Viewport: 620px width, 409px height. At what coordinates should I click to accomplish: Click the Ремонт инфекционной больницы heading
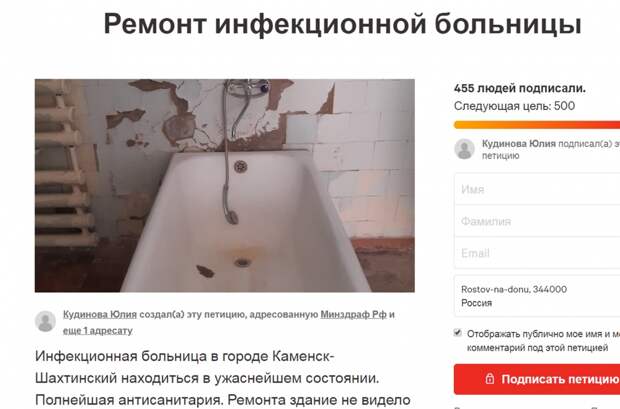pos(342,24)
